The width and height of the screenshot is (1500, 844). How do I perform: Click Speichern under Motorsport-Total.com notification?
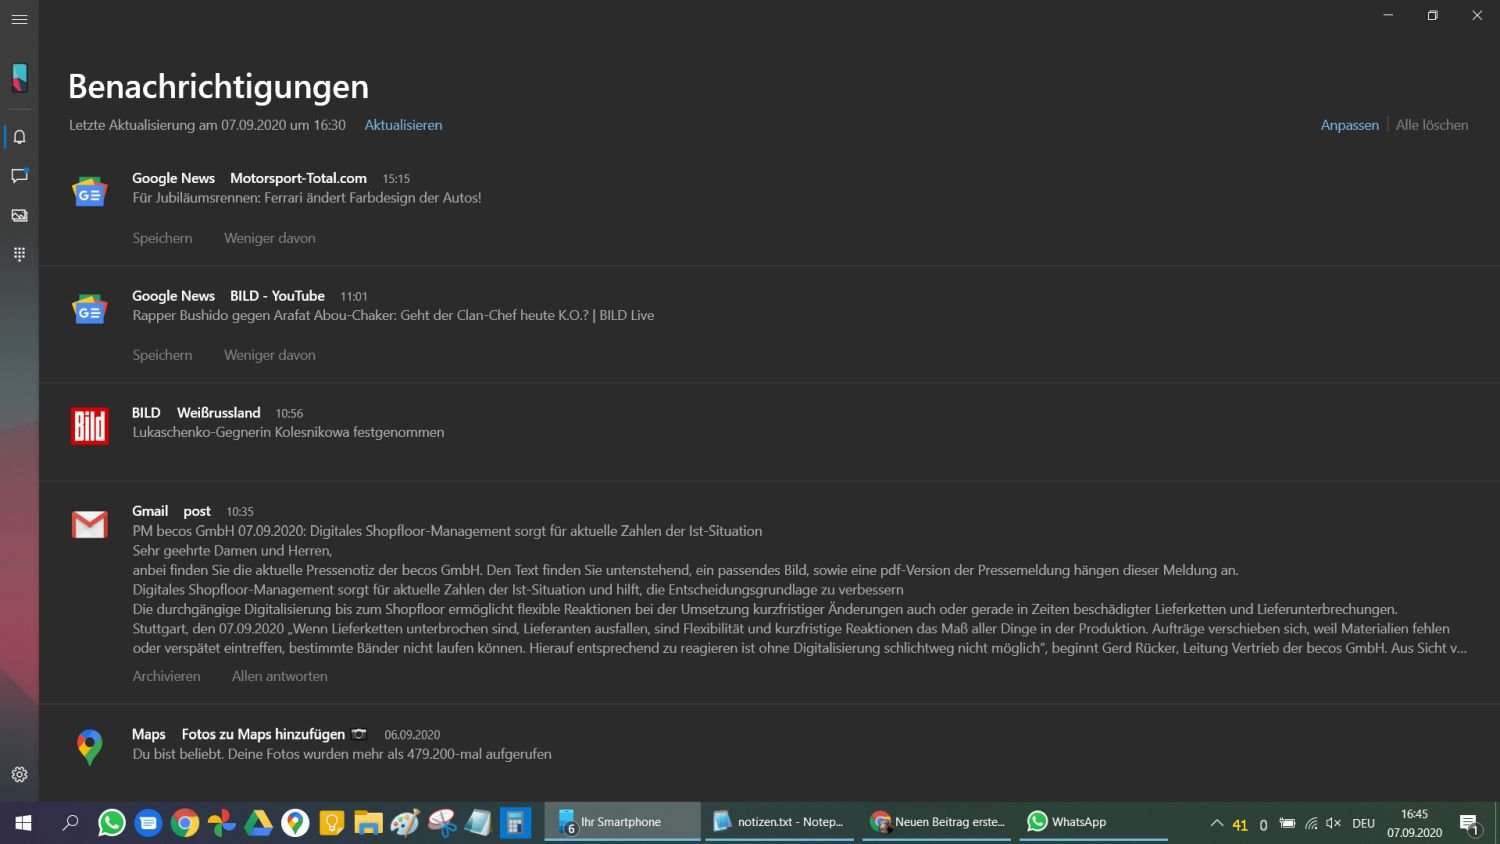click(x=162, y=238)
